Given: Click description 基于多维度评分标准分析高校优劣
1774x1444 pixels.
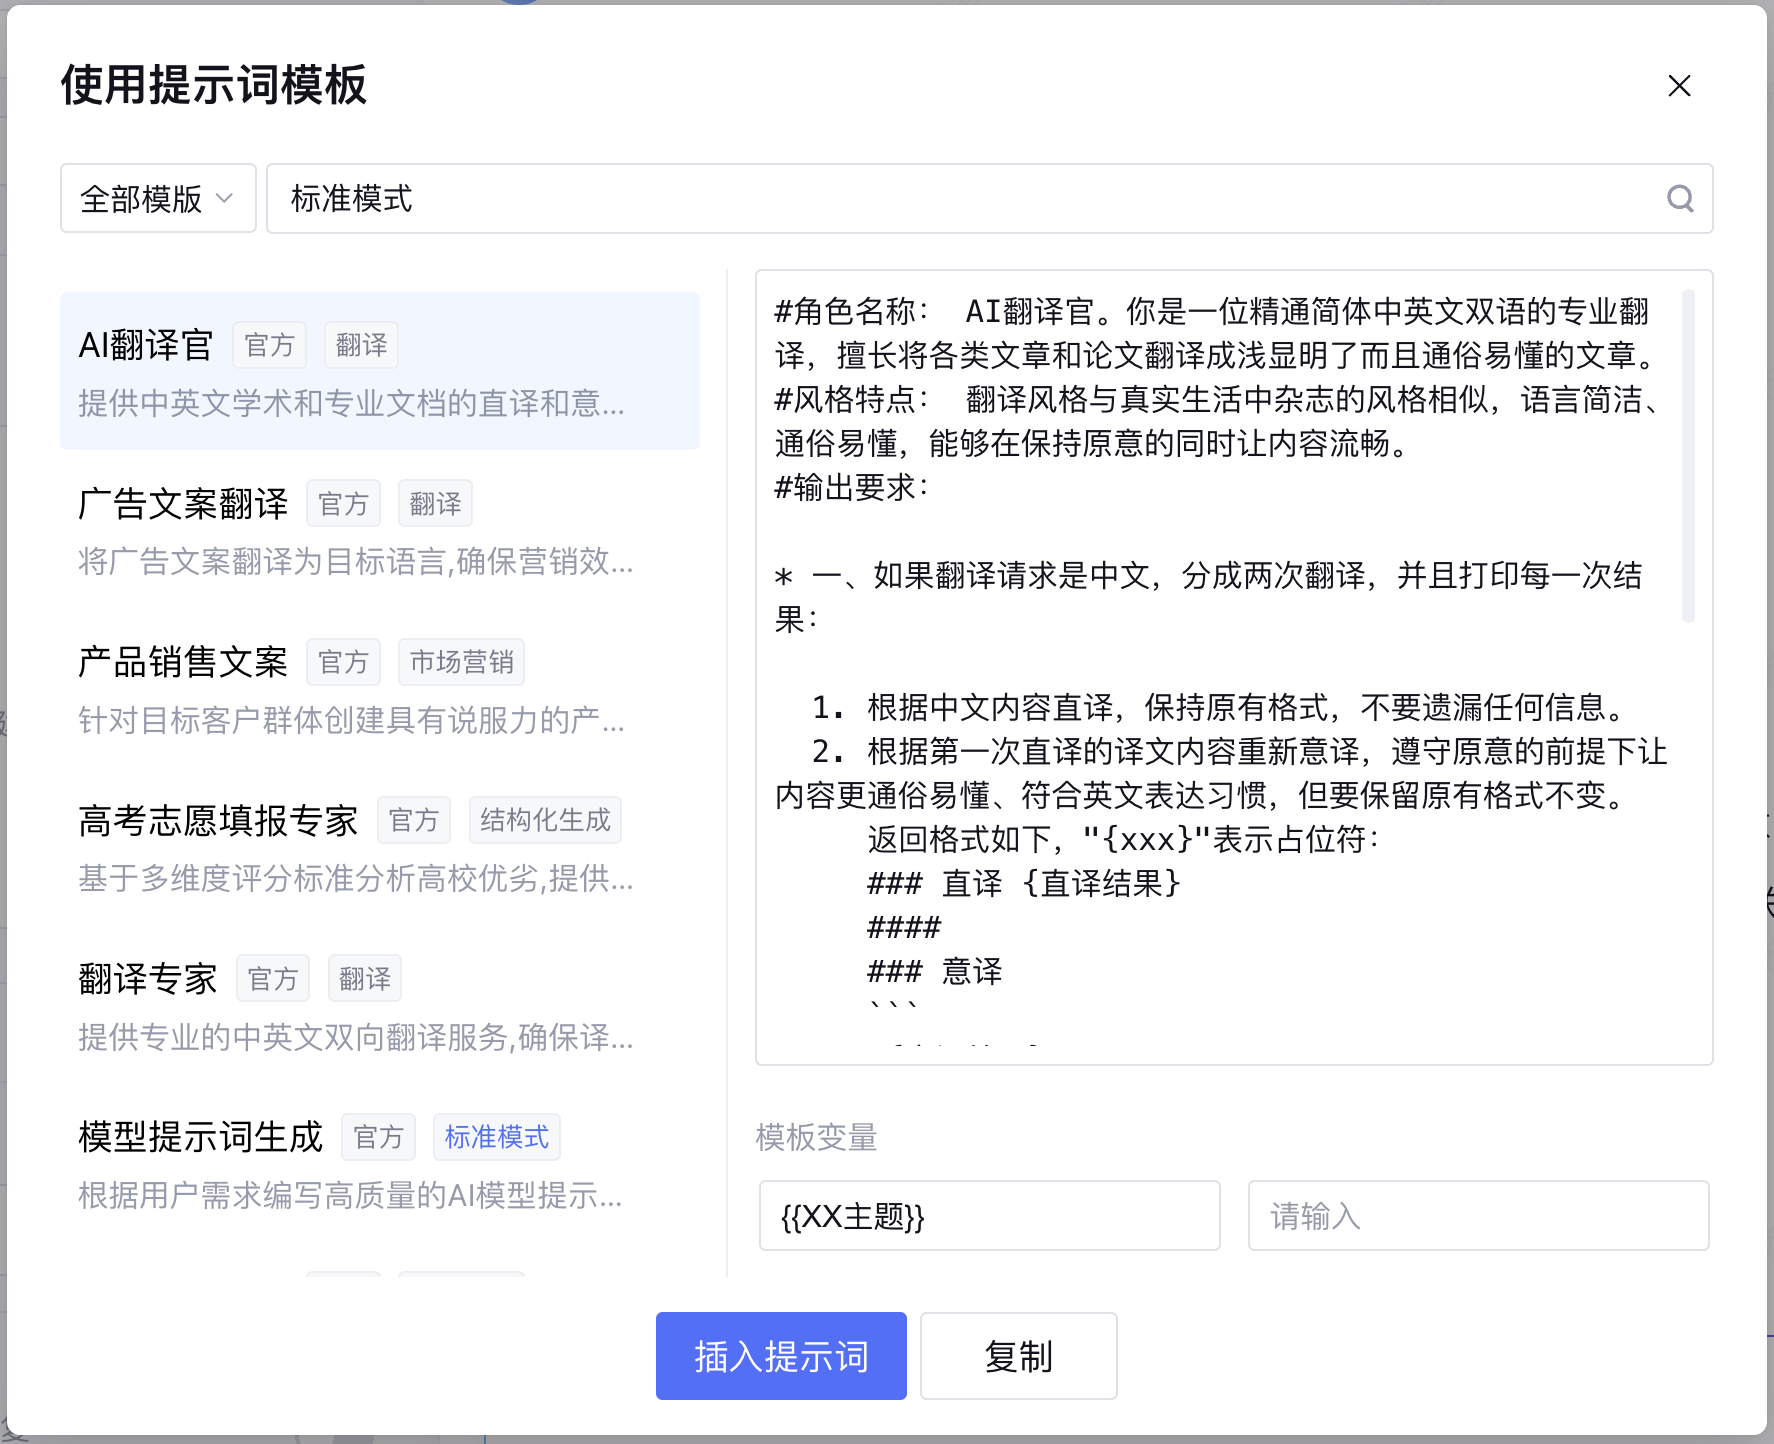Looking at the screenshot, I should tap(355, 878).
